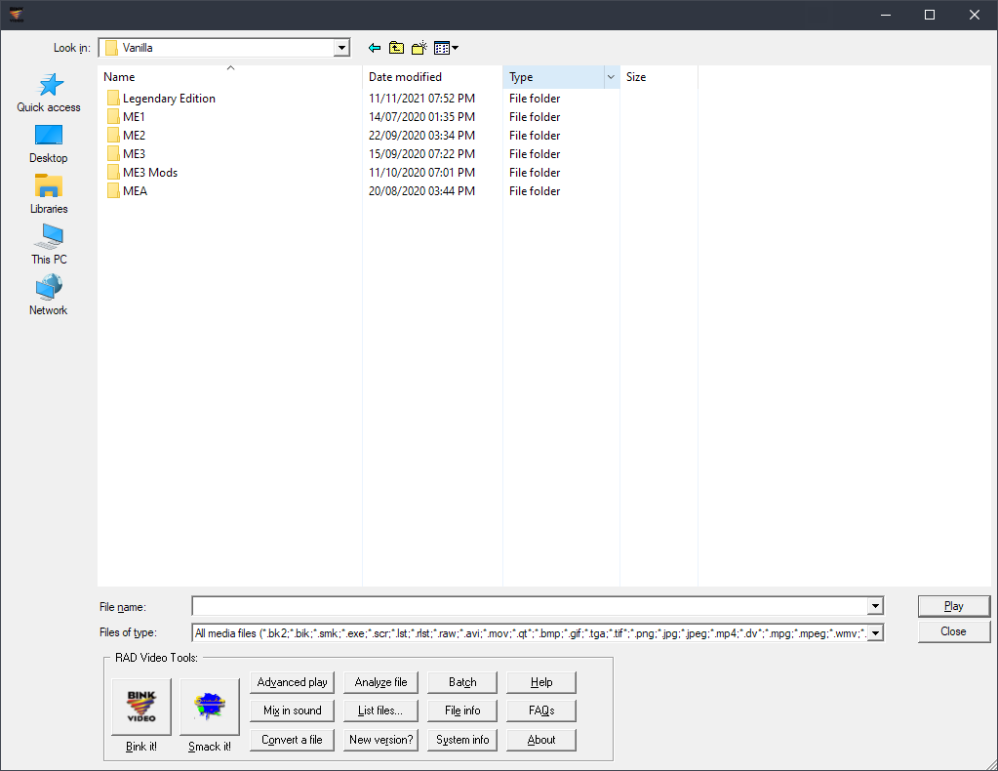
Task: Open the File name history dropdown arrow
Action: [875, 606]
